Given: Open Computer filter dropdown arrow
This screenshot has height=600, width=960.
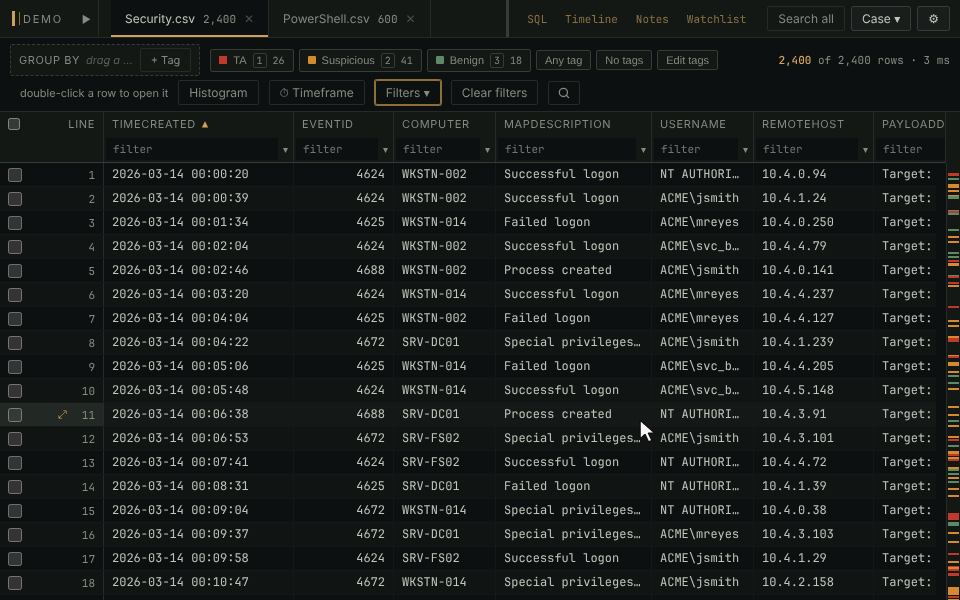Looking at the screenshot, I should coord(487,150).
